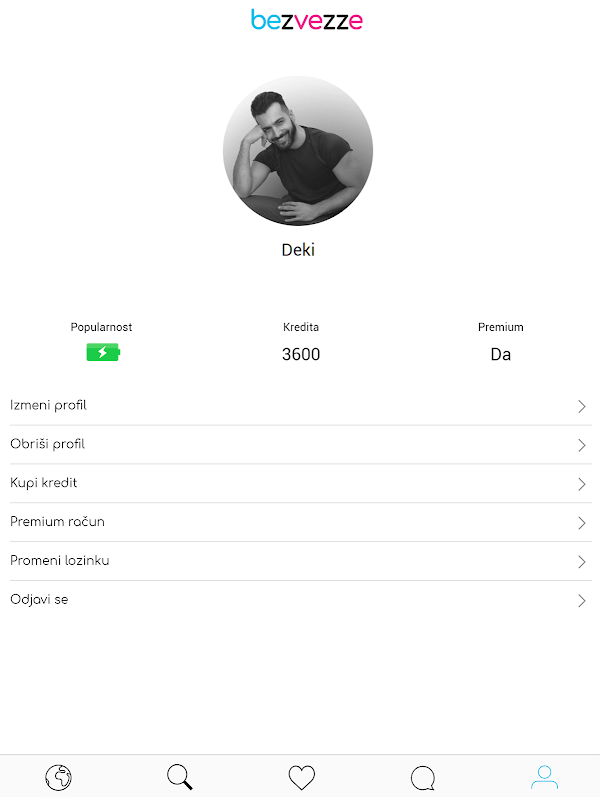Expand the Obriši profil chevron arrow
600x800 pixels.
581,445
